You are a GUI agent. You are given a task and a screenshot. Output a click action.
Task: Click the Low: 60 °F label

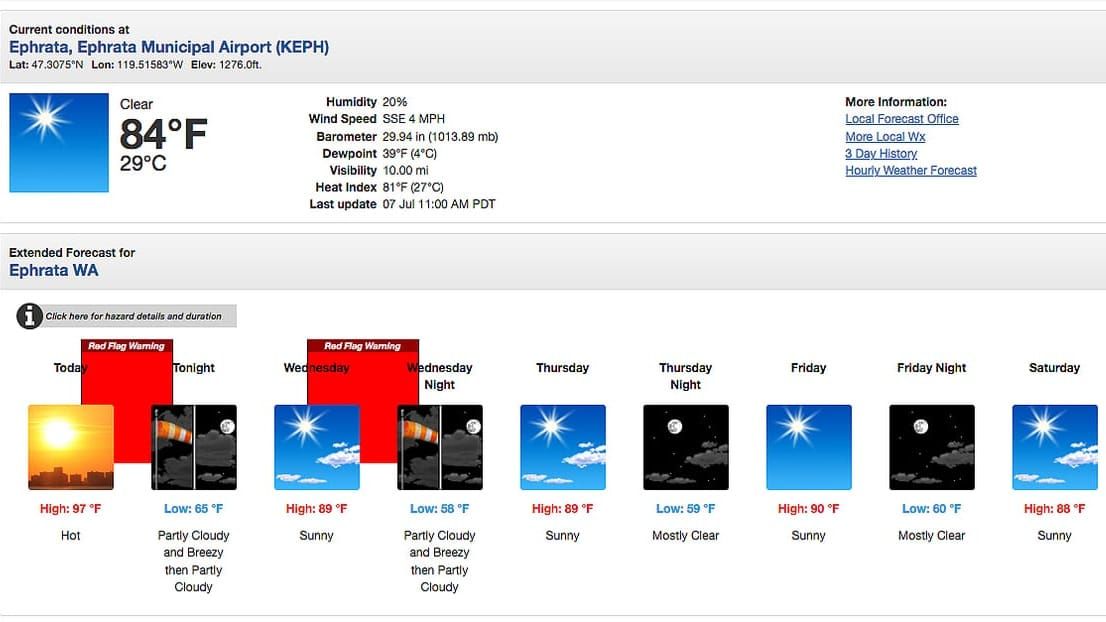(932, 508)
